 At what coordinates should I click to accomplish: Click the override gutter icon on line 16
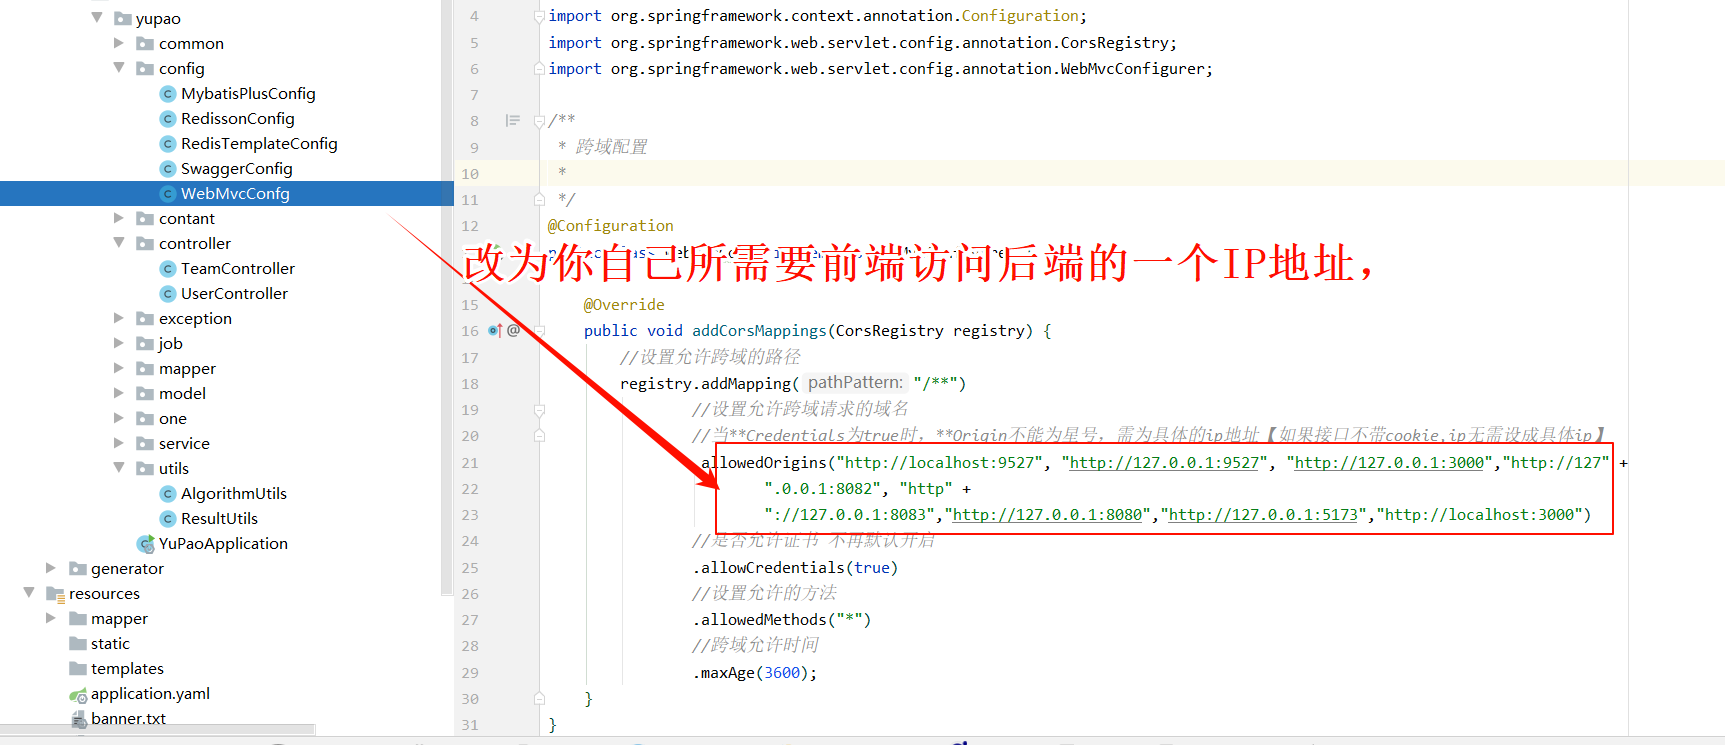[x=494, y=331]
